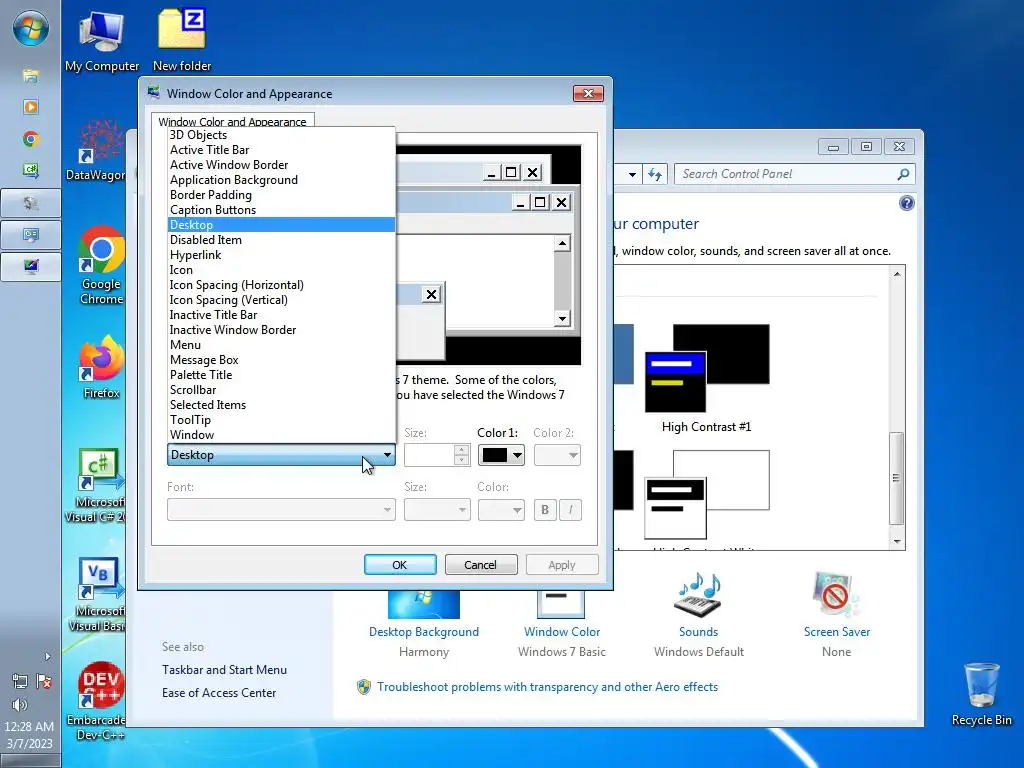
Task: Click the black Color 1 swatch
Action: point(495,455)
